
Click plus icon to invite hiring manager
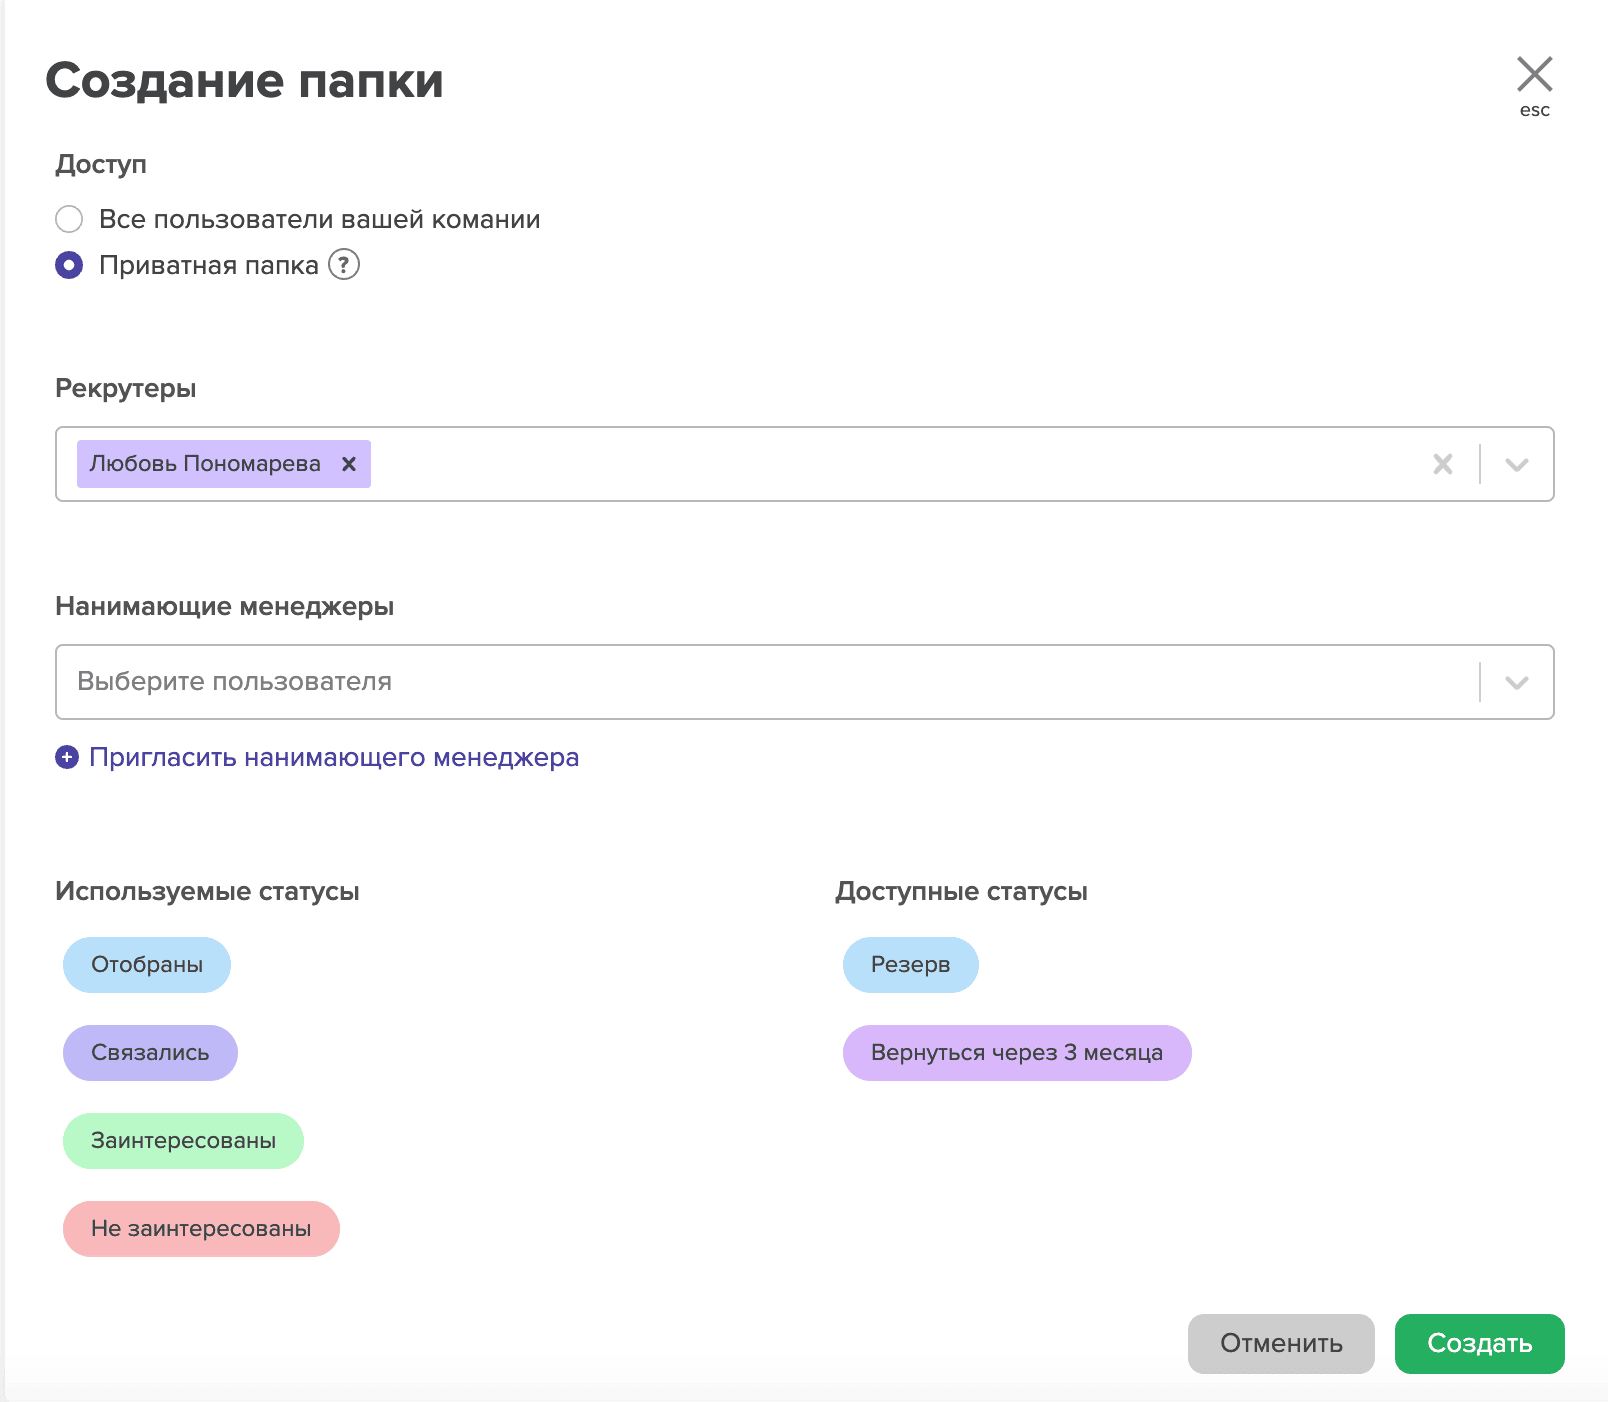coord(67,758)
